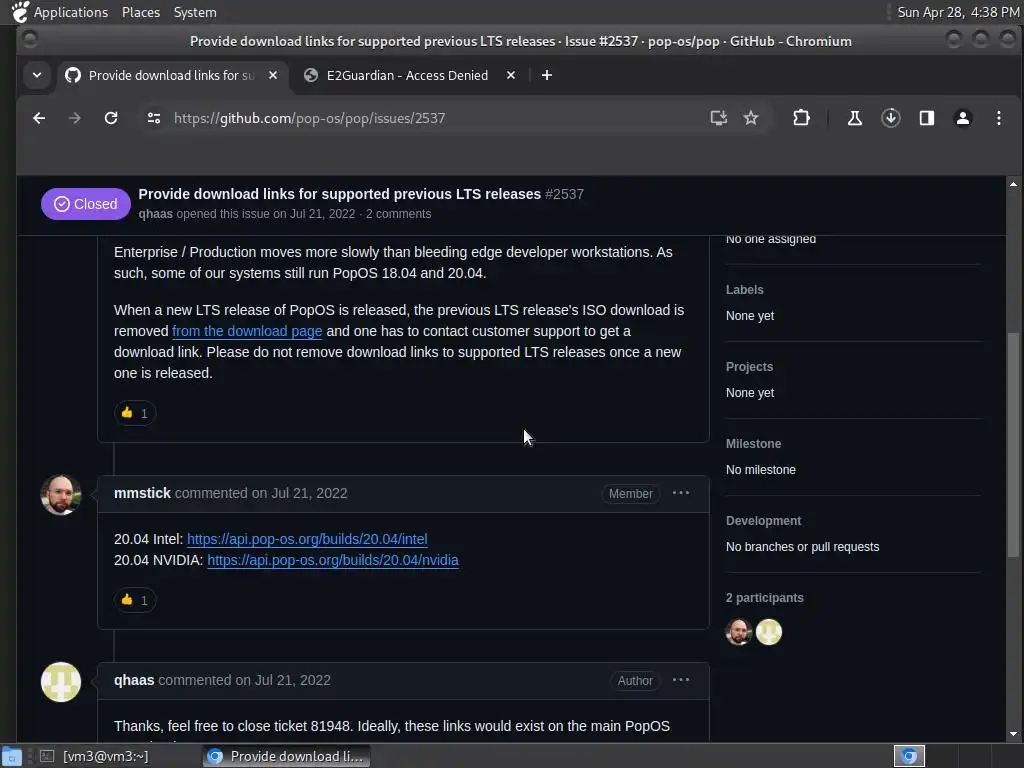Open a new browser tab
The height and width of the screenshot is (768, 1024).
[547, 75]
